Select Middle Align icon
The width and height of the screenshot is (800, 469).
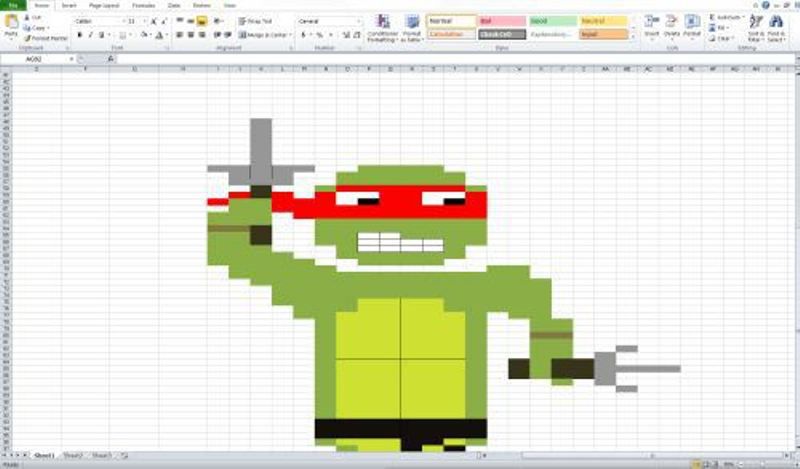coord(191,21)
